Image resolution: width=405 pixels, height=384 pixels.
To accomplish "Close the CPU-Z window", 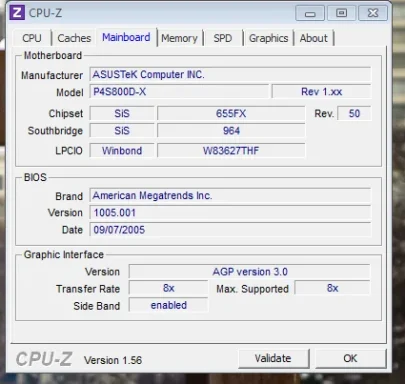I will tap(373, 13).
